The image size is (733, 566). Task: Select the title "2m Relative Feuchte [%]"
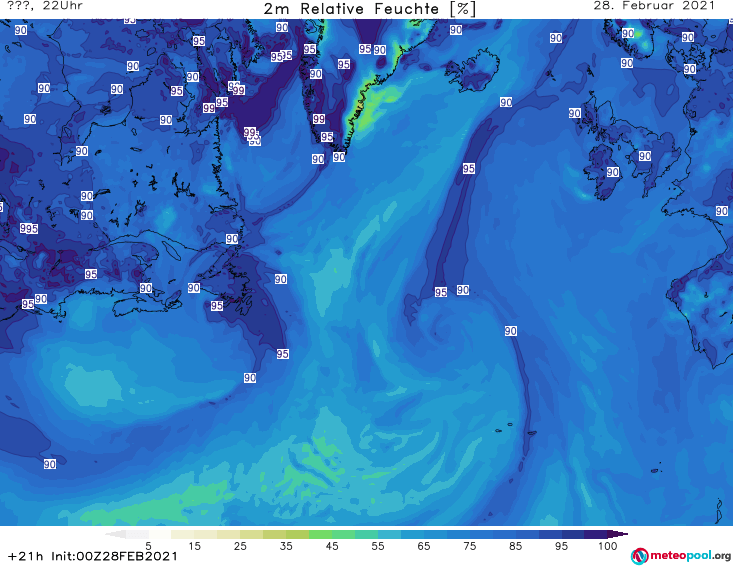(369, 9)
